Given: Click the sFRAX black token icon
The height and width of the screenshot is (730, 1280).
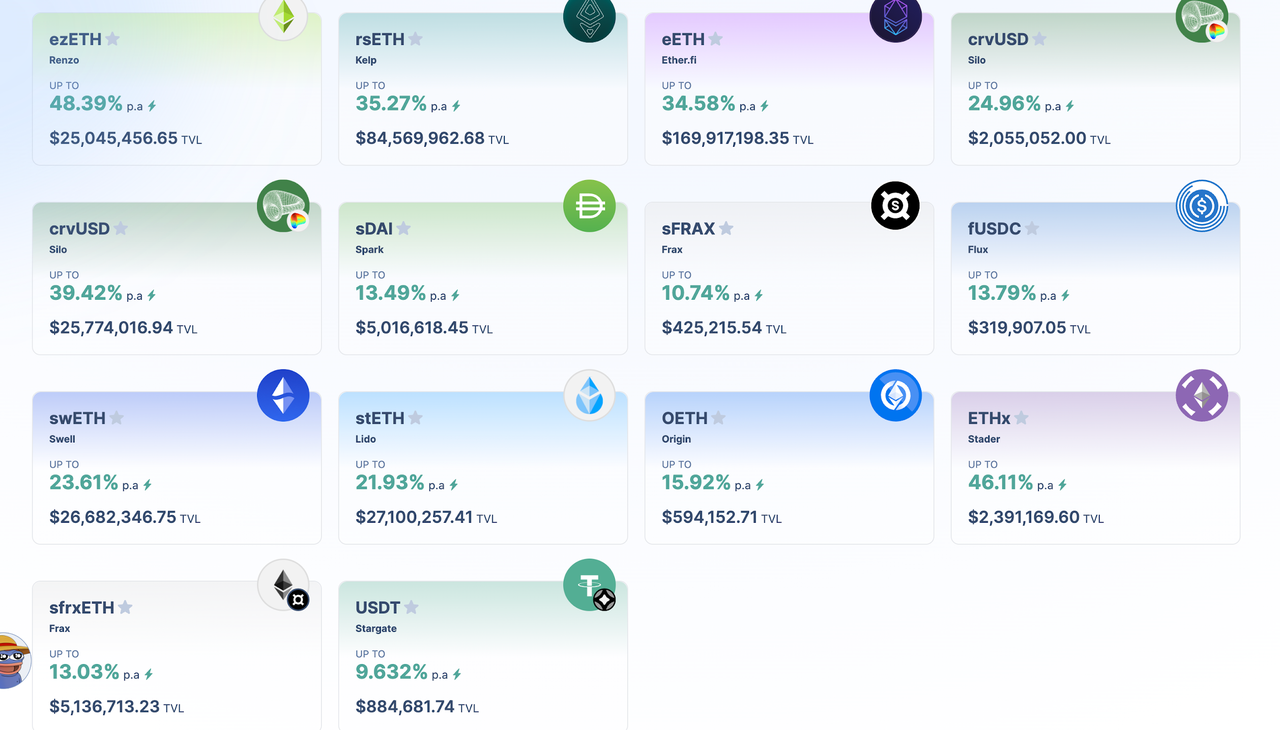Looking at the screenshot, I should tap(896, 206).
